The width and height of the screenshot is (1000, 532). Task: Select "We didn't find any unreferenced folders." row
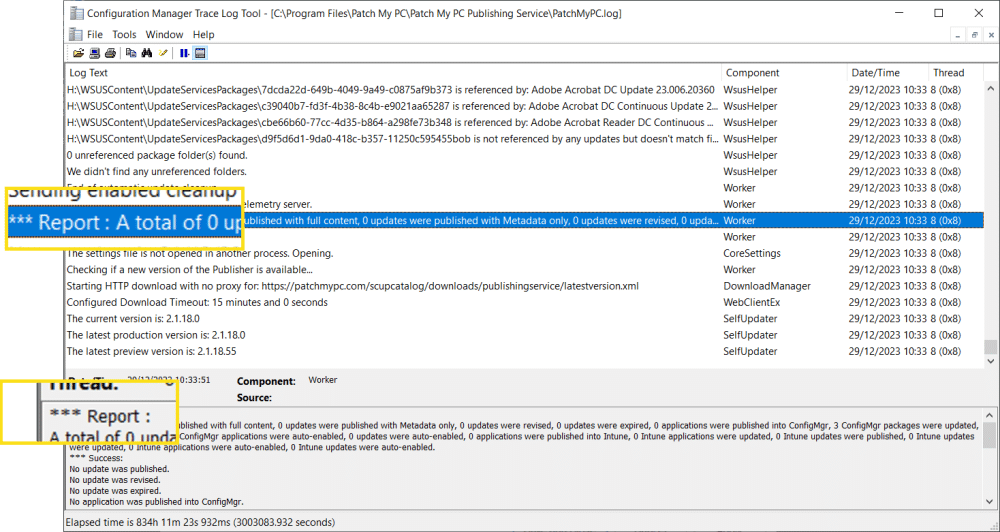pyautogui.click(x=524, y=172)
